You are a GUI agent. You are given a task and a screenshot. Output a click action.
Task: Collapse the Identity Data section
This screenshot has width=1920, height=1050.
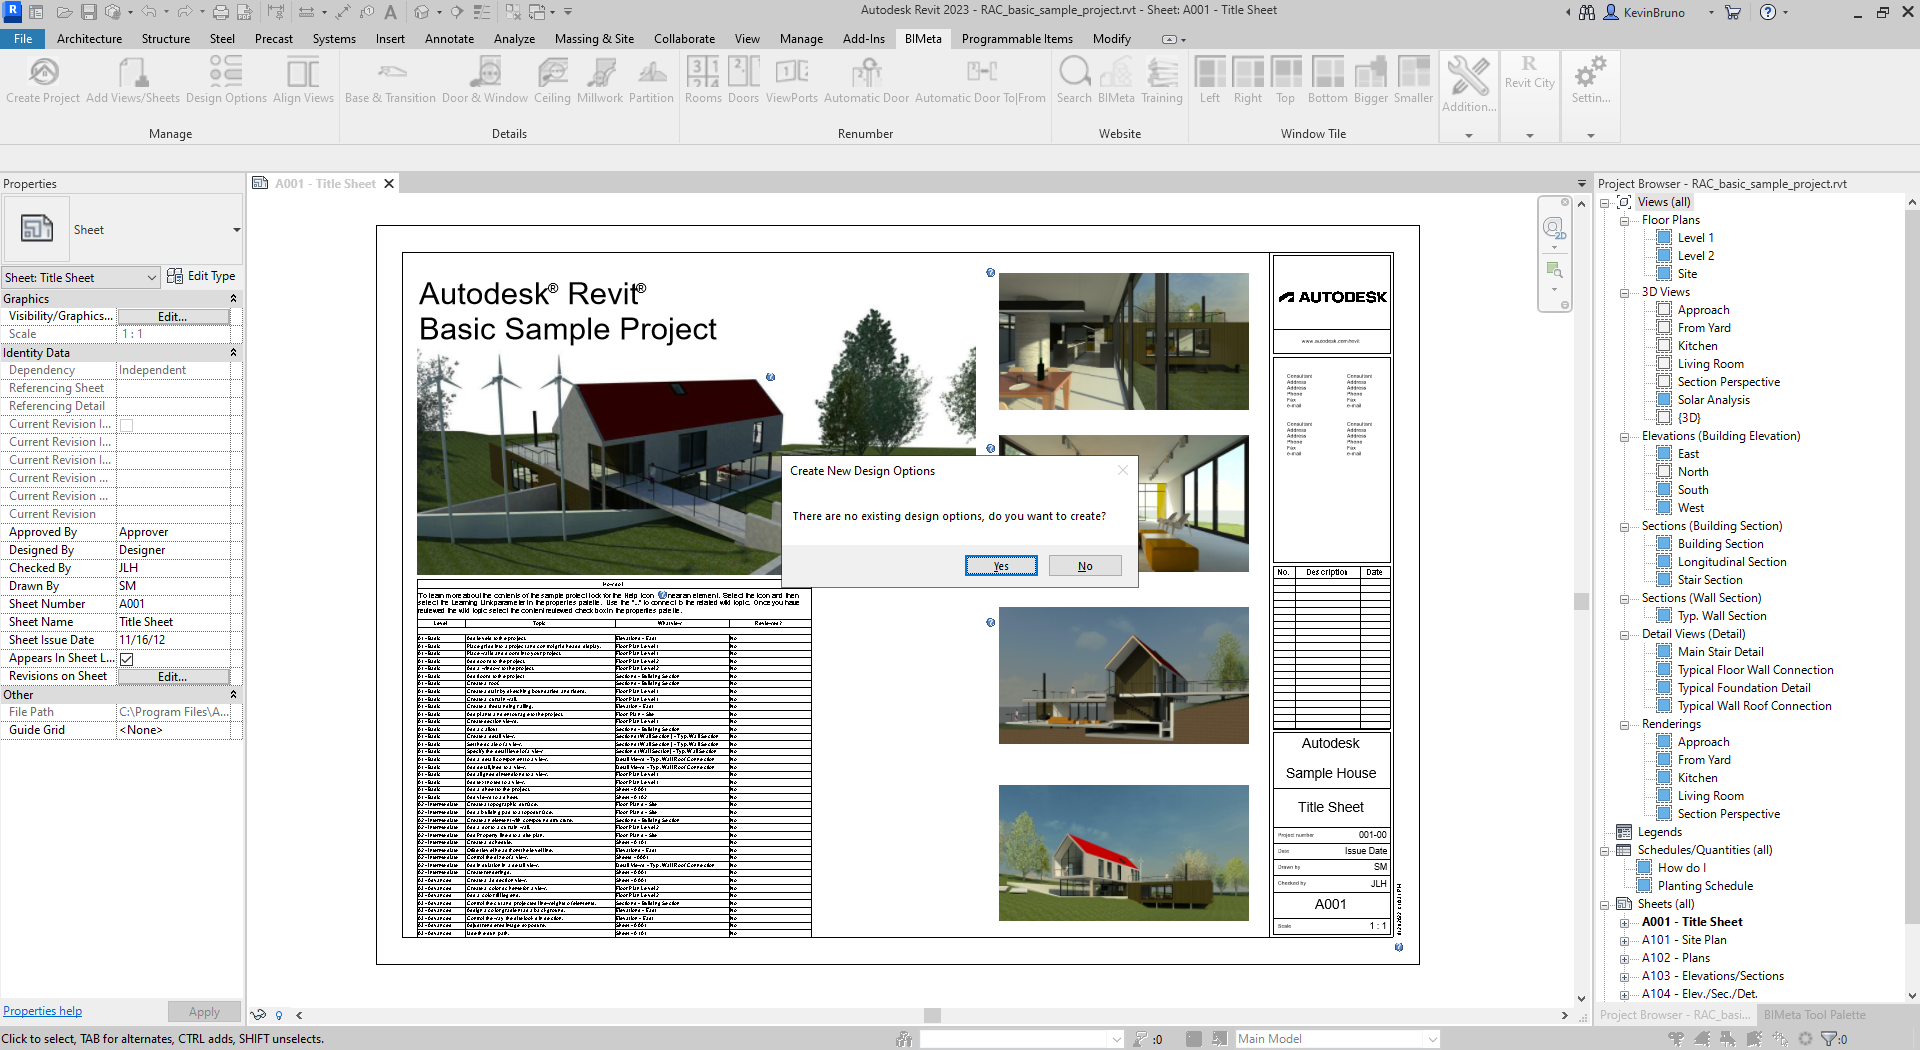(x=234, y=353)
